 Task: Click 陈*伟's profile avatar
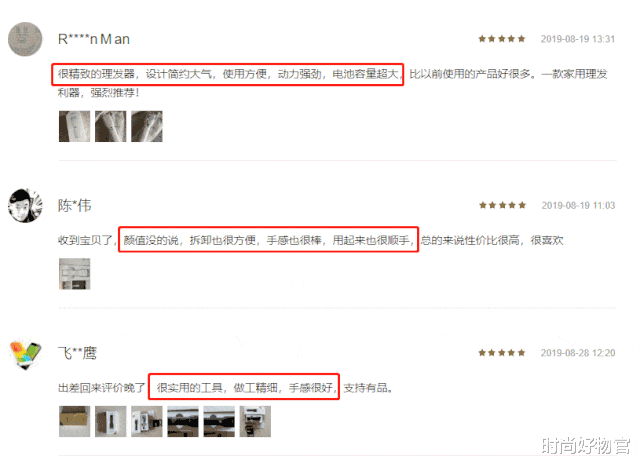25,205
